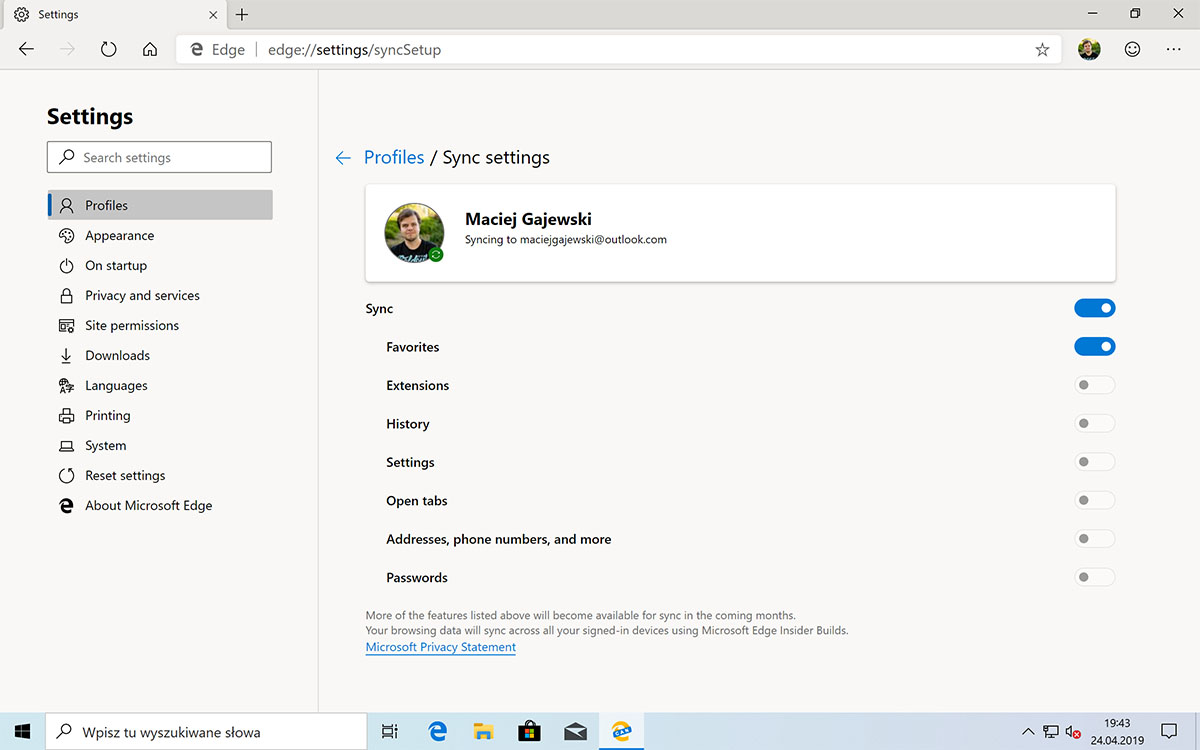Open Windows Start menu
The image size is (1200, 750).
(x=22, y=732)
